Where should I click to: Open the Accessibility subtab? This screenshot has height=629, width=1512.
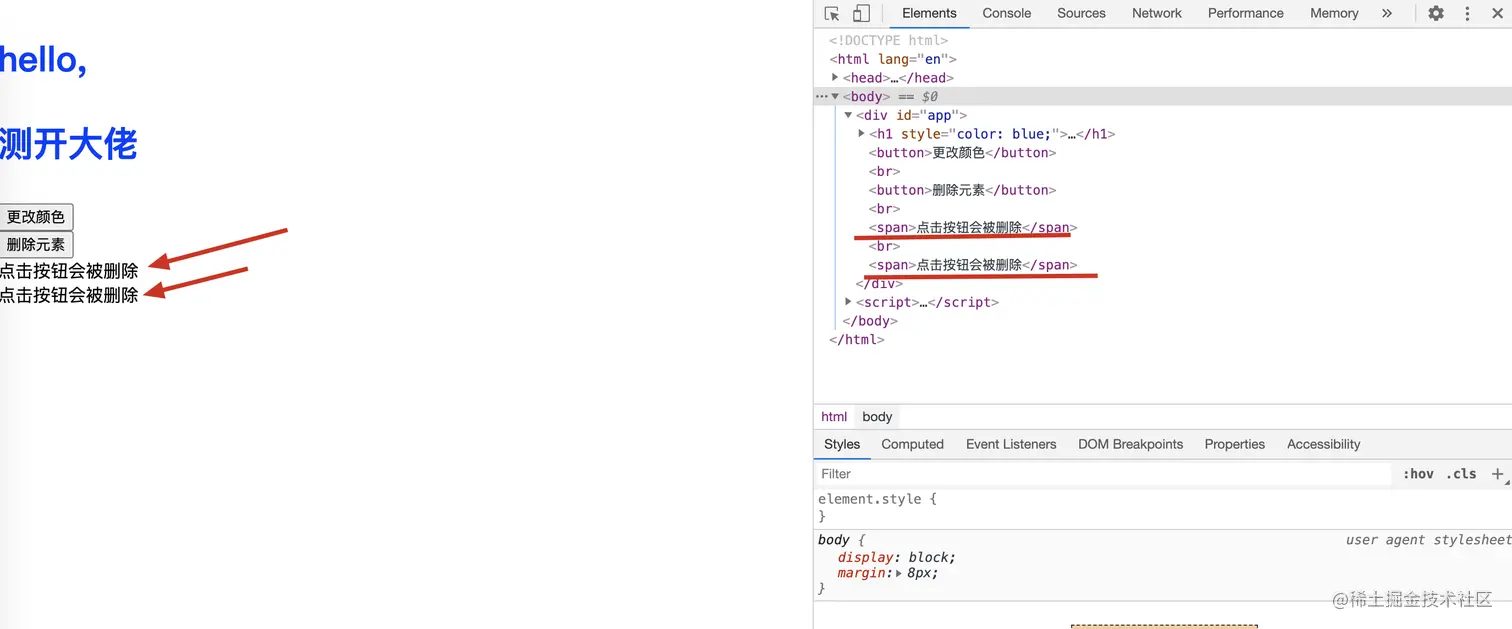click(1323, 445)
